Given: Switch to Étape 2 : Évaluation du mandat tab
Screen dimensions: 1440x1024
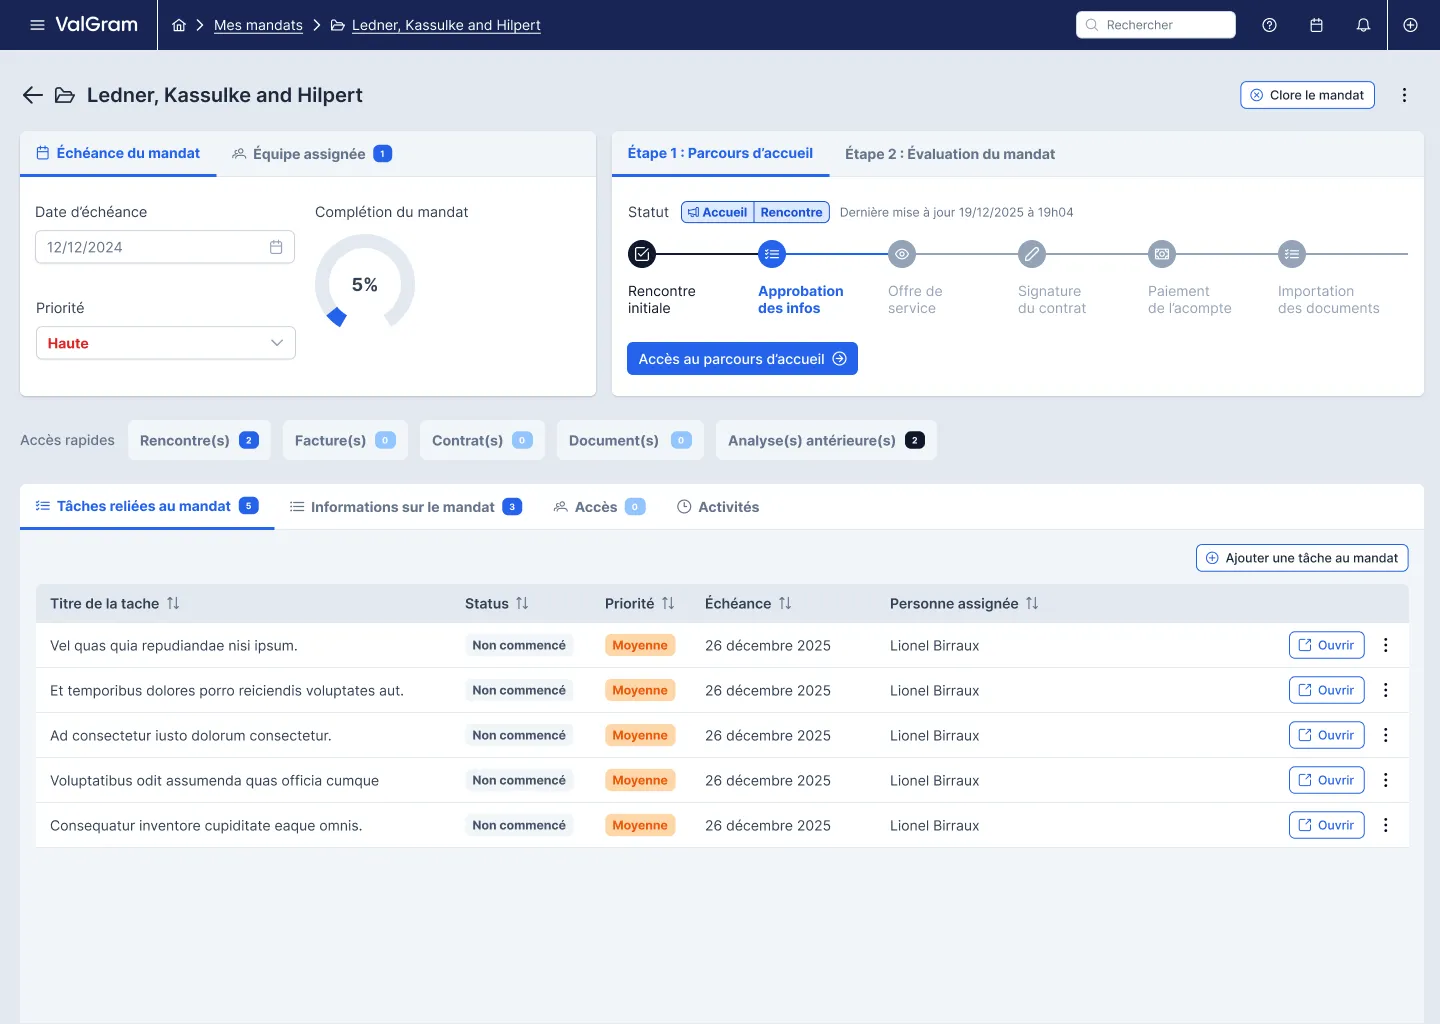Looking at the screenshot, I should pos(949,154).
